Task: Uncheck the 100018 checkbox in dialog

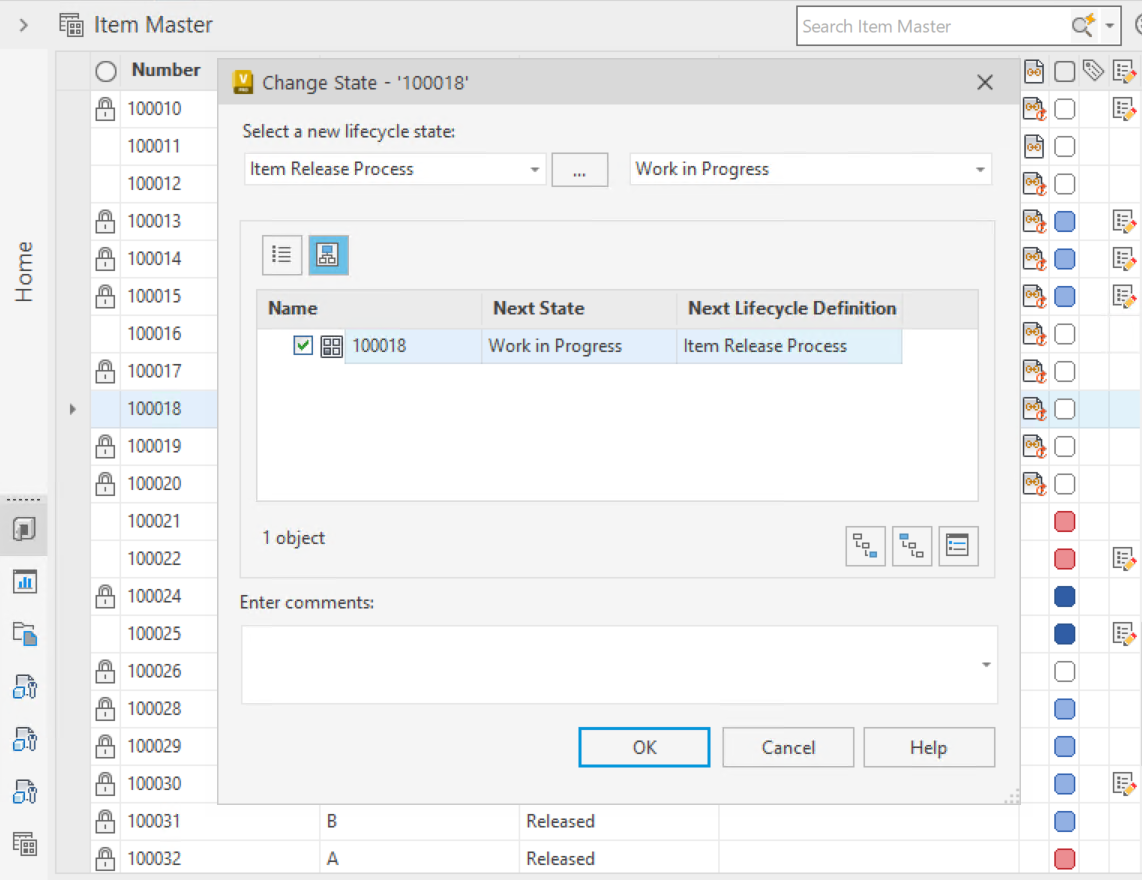Action: coord(303,346)
